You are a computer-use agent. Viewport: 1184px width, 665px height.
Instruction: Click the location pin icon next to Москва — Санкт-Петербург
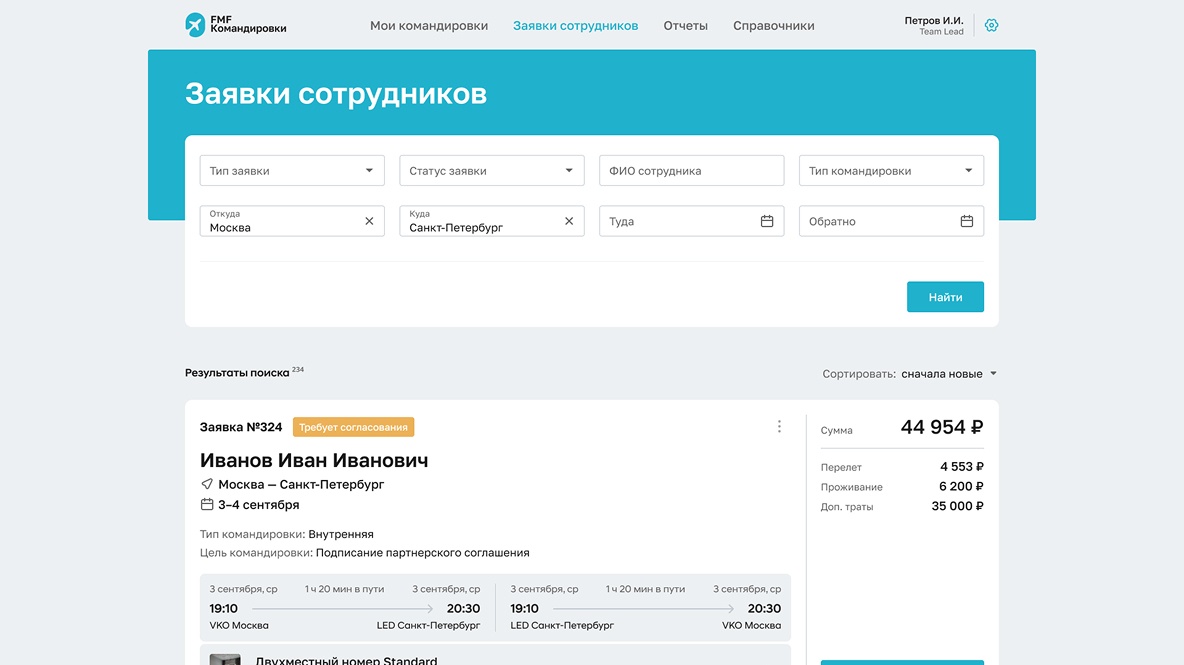[x=207, y=483]
